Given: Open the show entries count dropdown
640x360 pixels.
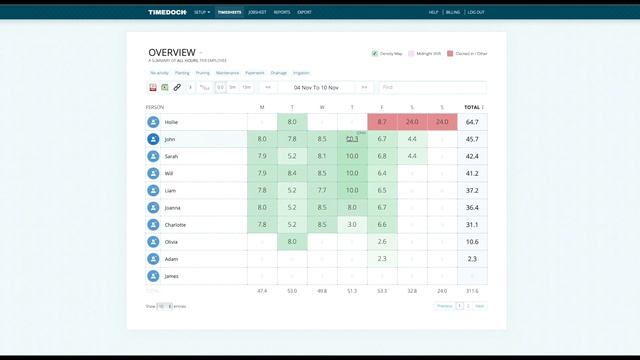Looking at the screenshot, I should click(164, 306).
